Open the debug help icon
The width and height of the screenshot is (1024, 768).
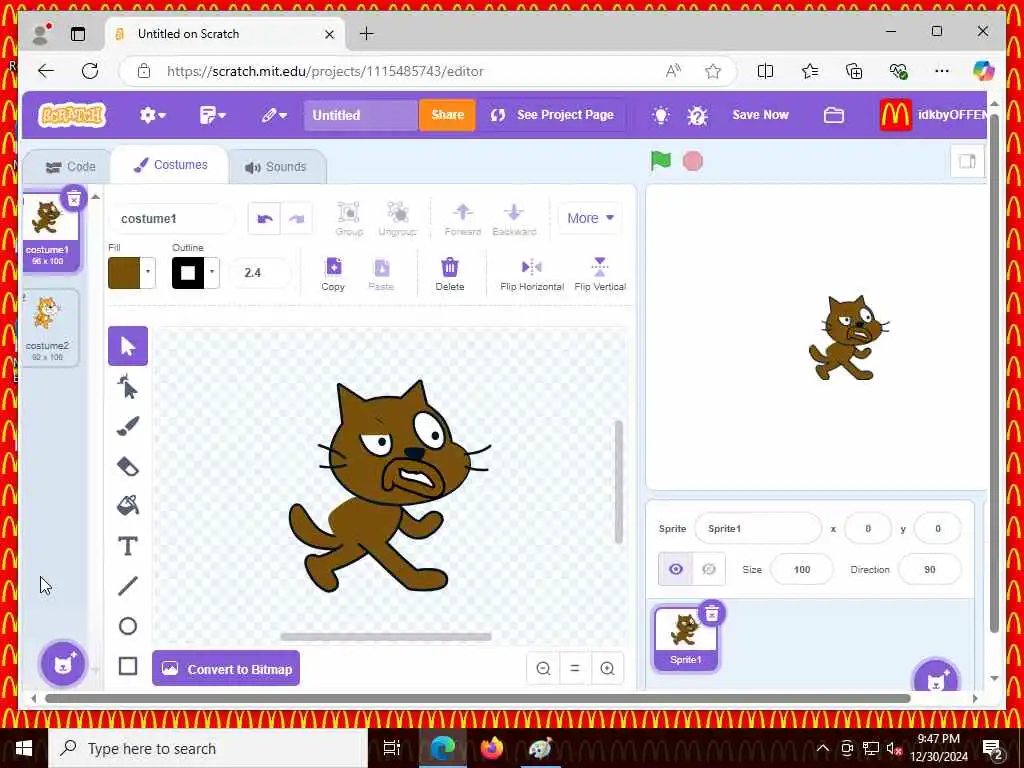point(697,116)
